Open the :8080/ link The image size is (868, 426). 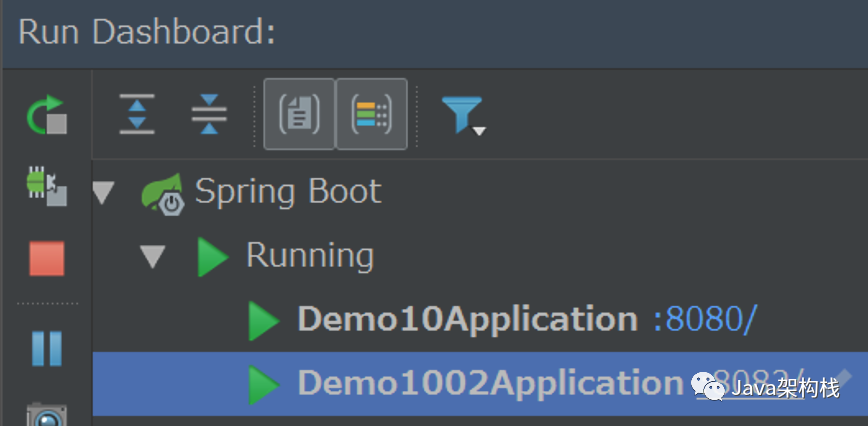point(704,319)
